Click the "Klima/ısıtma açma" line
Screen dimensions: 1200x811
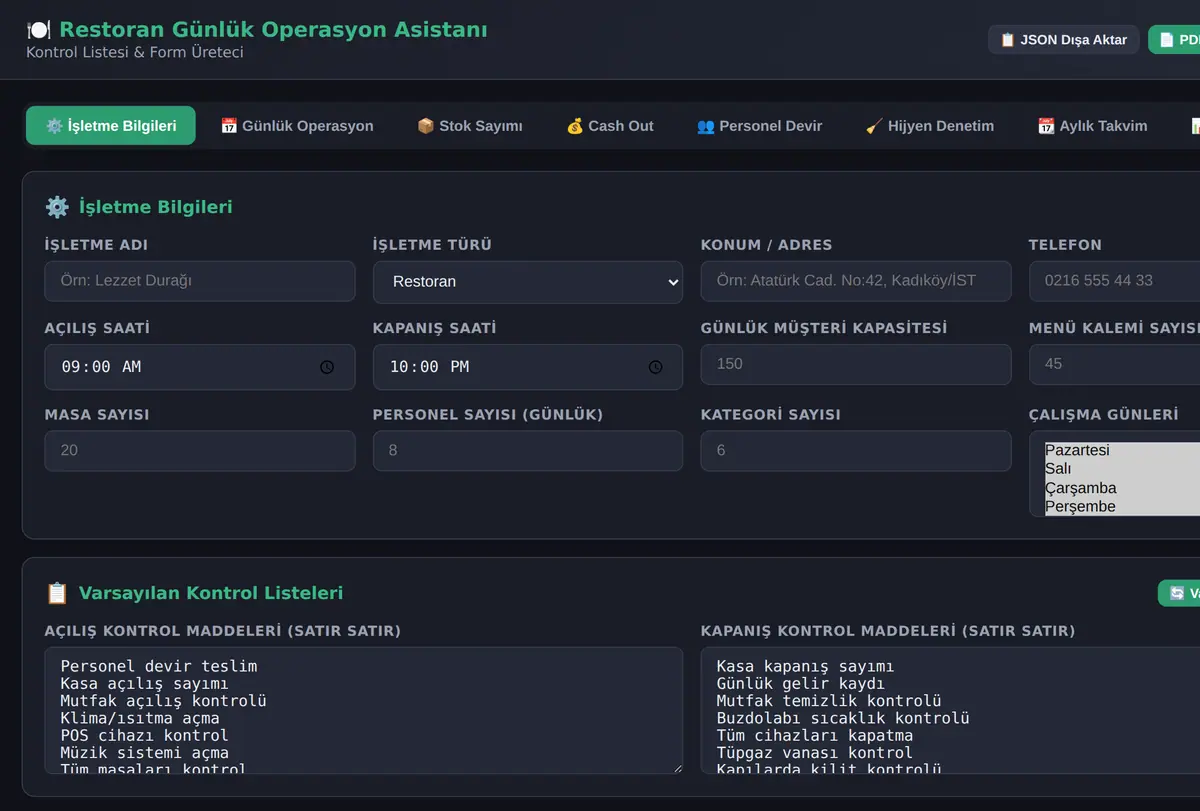[x=140, y=718]
